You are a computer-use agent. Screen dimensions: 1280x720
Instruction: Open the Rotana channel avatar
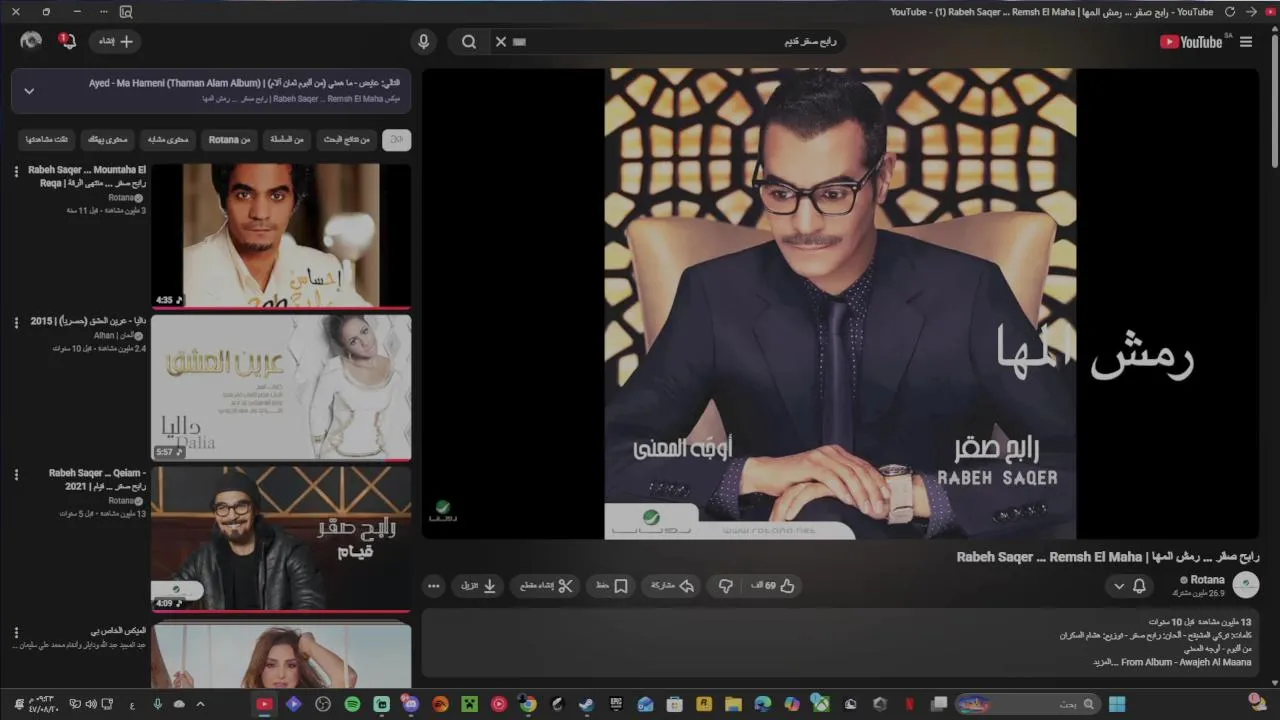pyautogui.click(x=1246, y=585)
